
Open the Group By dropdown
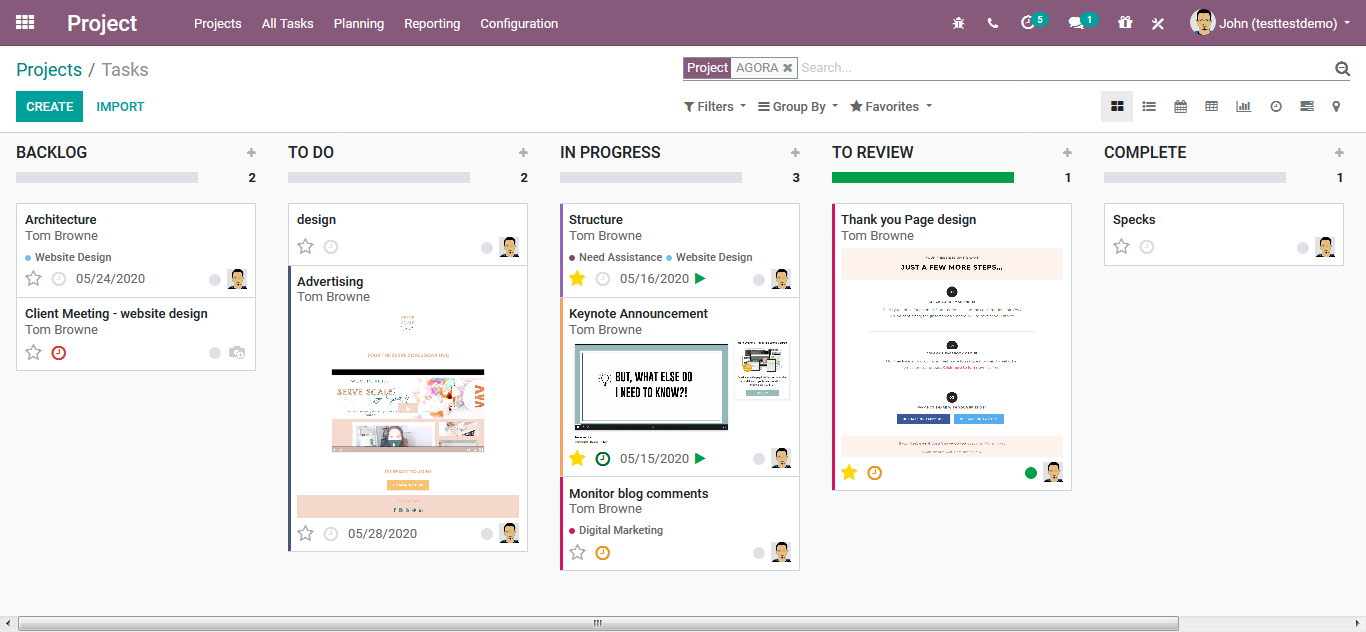[798, 107]
